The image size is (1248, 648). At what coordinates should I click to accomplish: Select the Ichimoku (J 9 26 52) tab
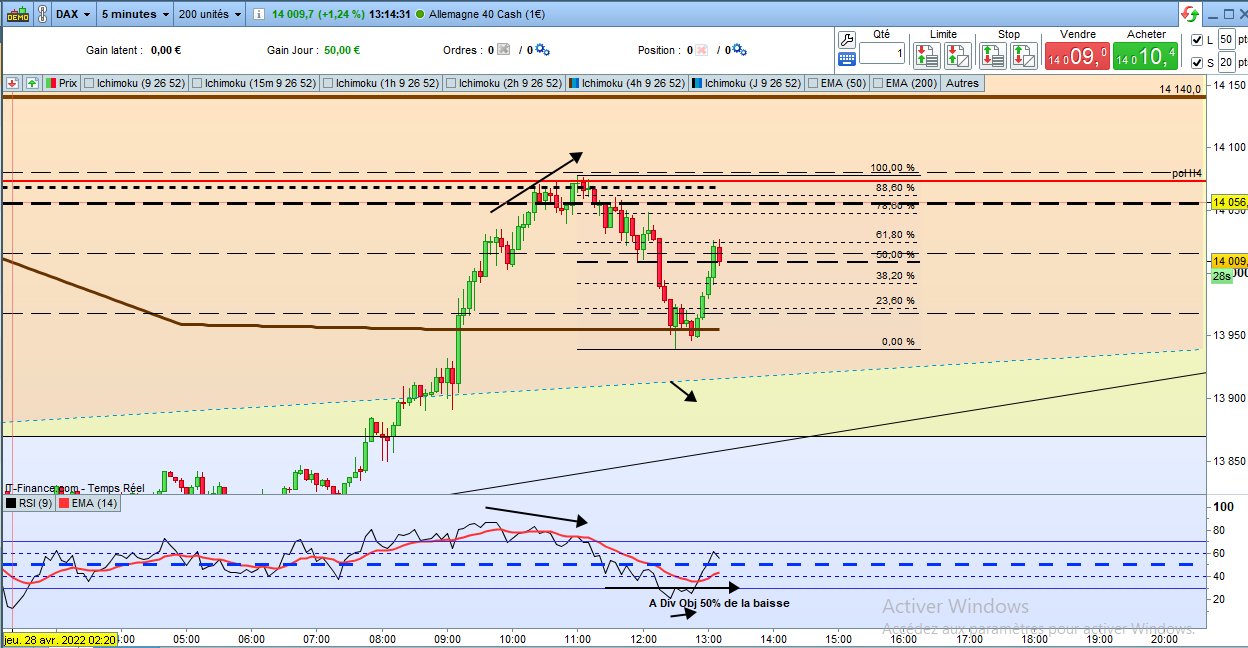(x=746, y=83)
